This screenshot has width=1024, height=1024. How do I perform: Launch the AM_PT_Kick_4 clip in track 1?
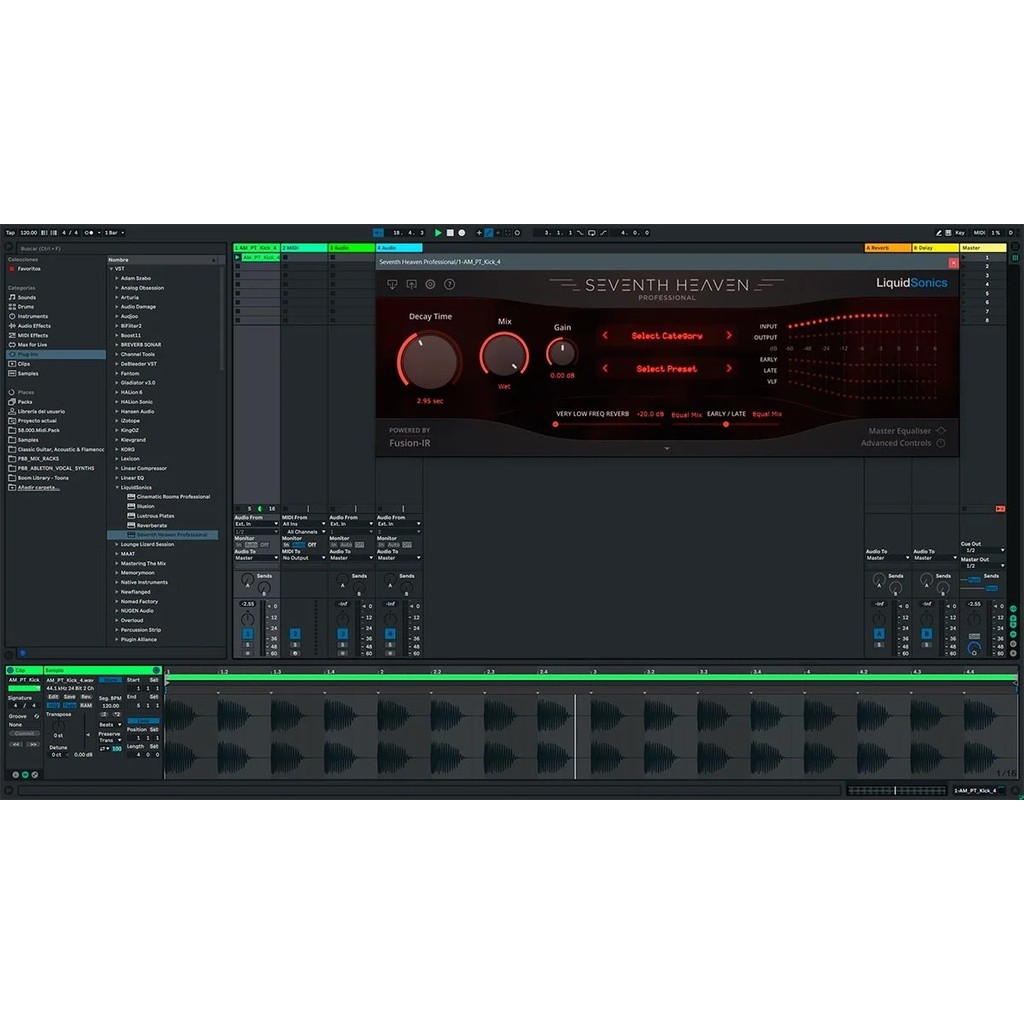pyautogui.click(x=237, y=257)
